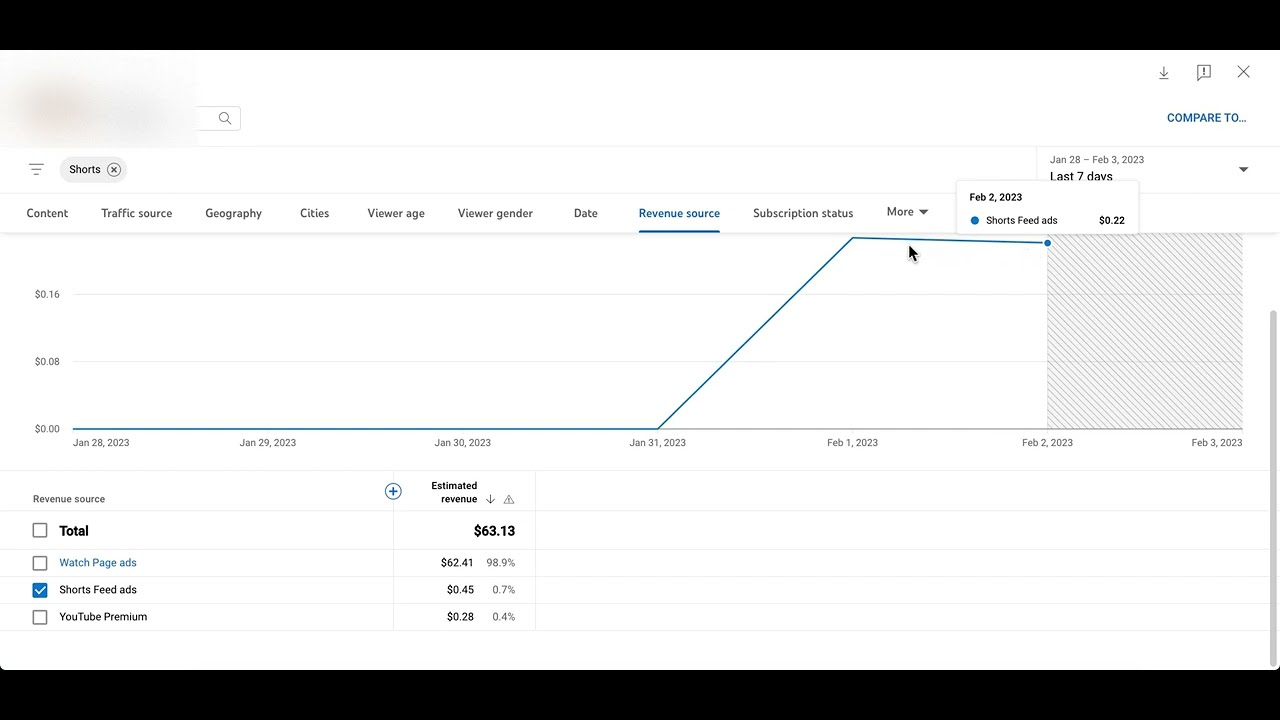The image size is (1280, 720).
Task: Open the send feedback icon
Action: 1204,73
